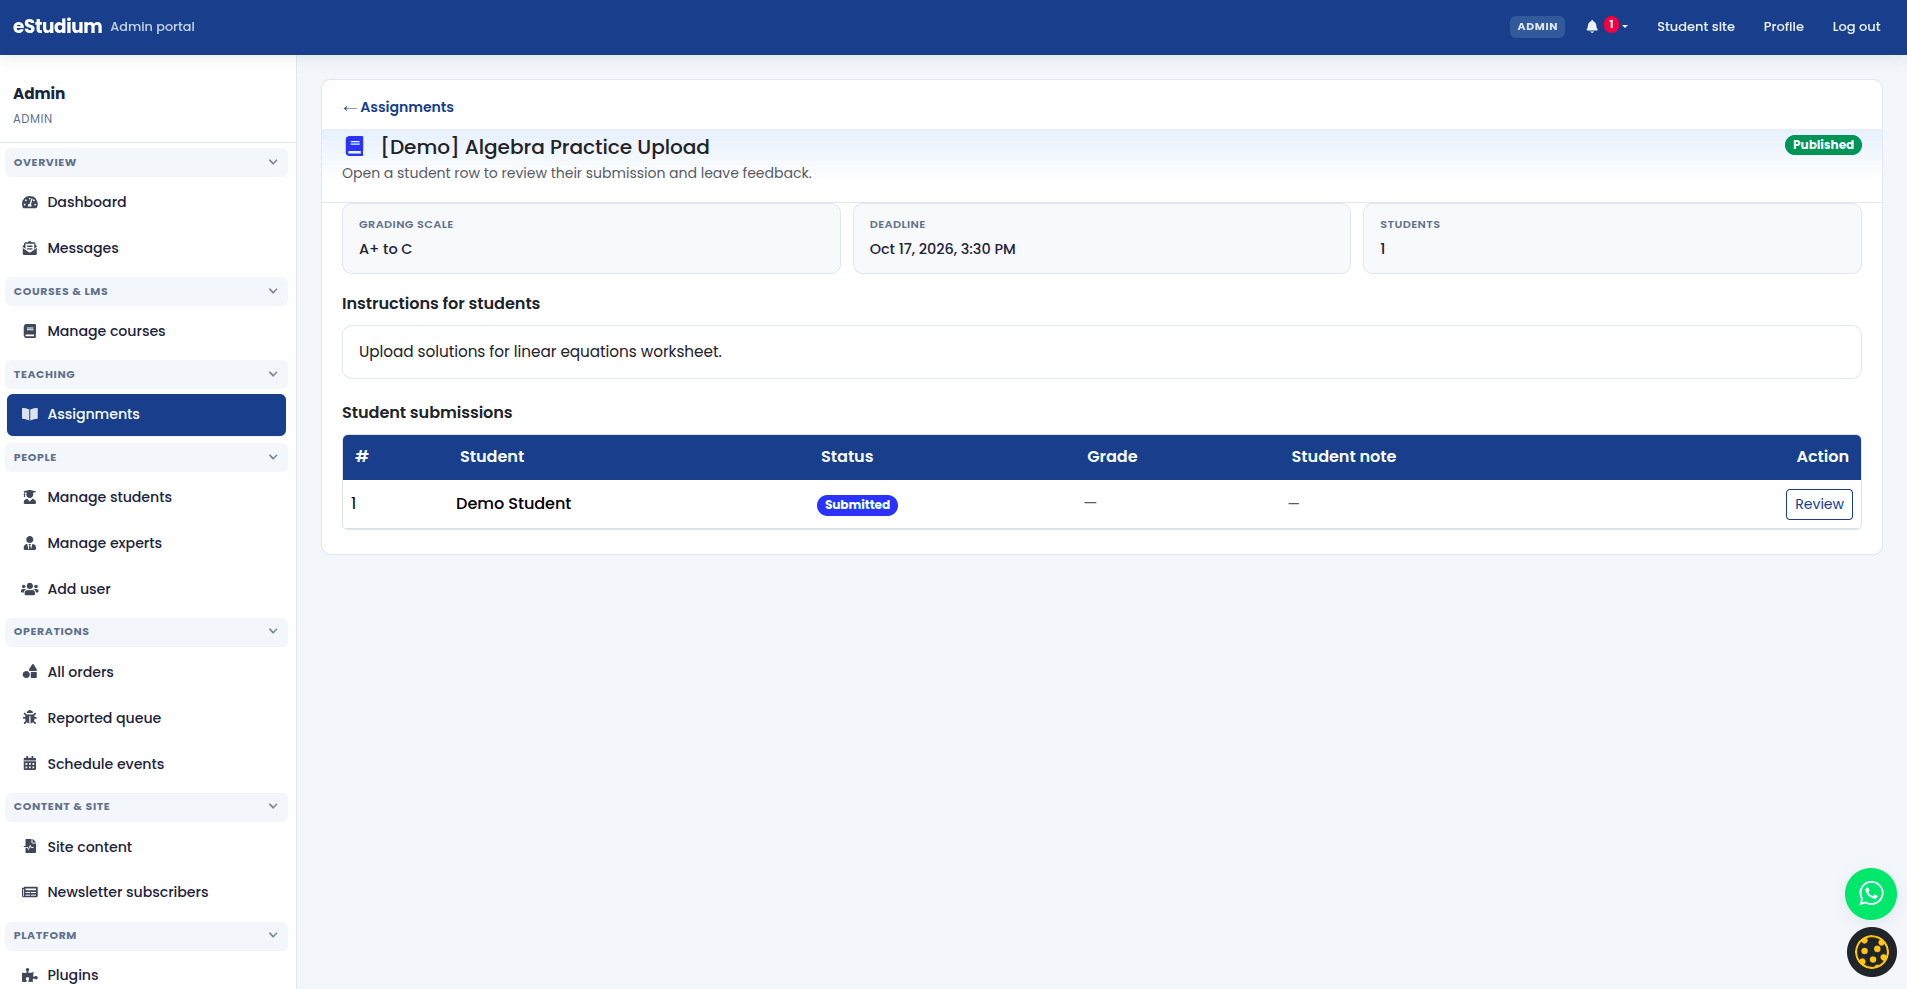The height and width of the screenshot is (989, 1907).
Task: Click the Demo Student name cell
Action: click(x=513, y=504)
